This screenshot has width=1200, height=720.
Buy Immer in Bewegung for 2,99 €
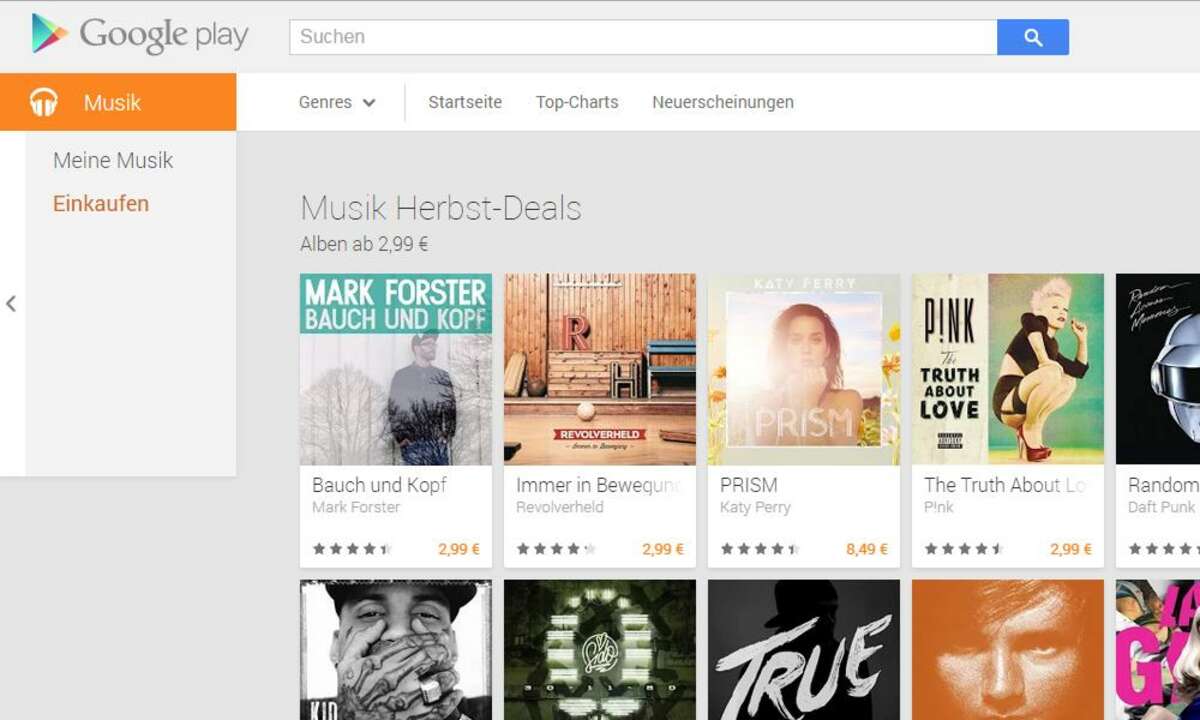click(663, 549)
